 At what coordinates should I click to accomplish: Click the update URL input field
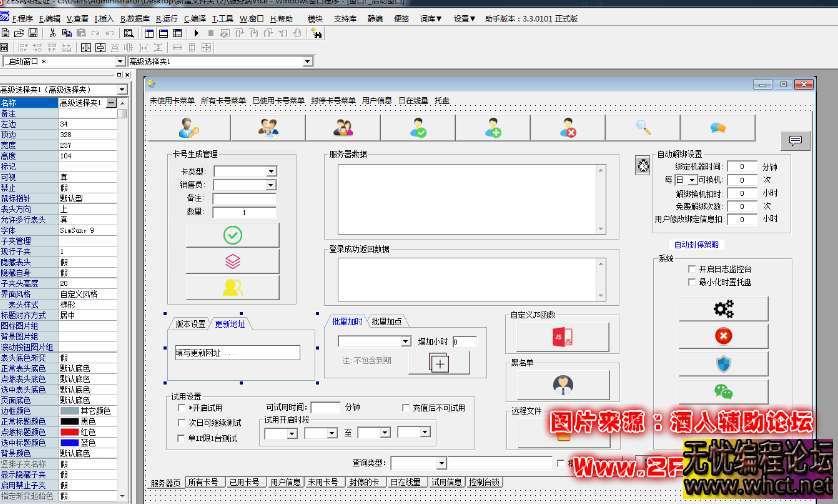[244, 352]
